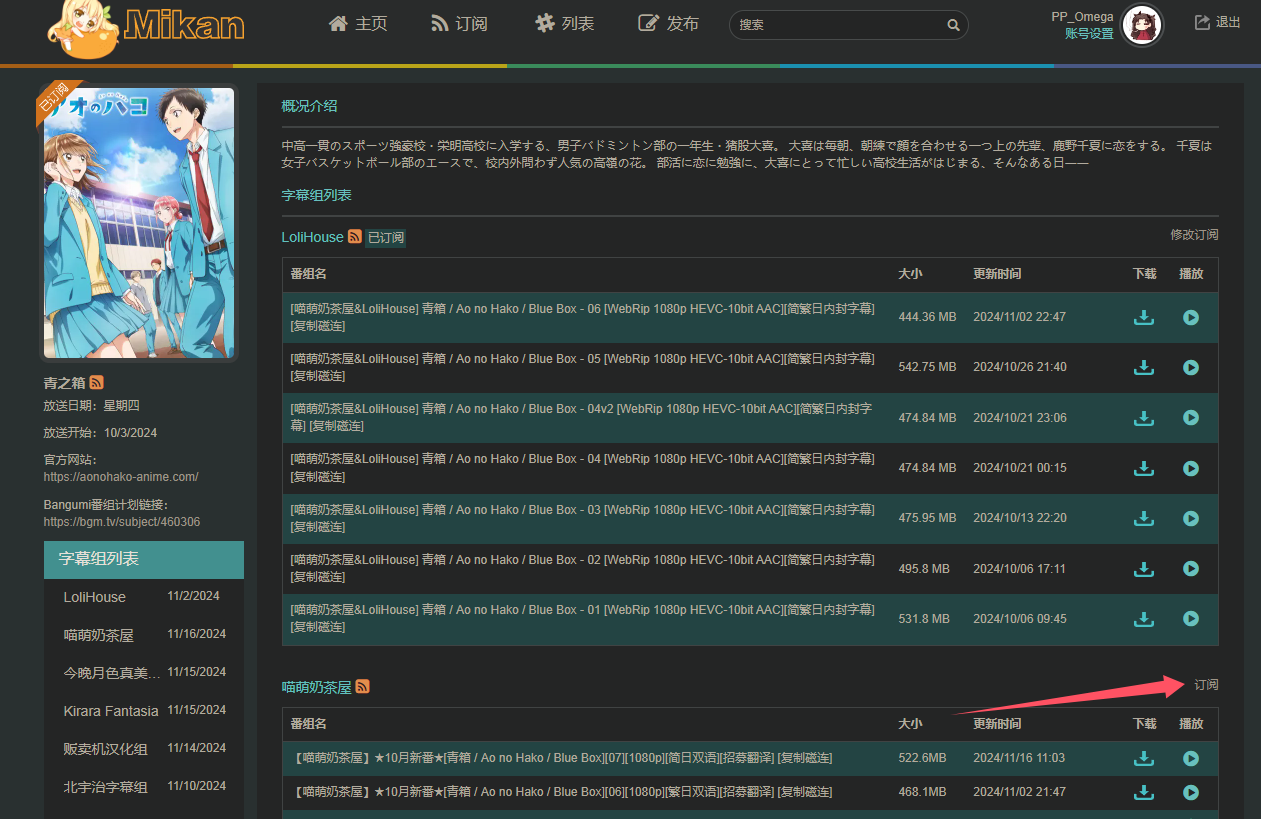Screen dimensions: 1261x819
Task: Download LoliHouse Blue Box episode 06 torrent
Action: 1144,317
